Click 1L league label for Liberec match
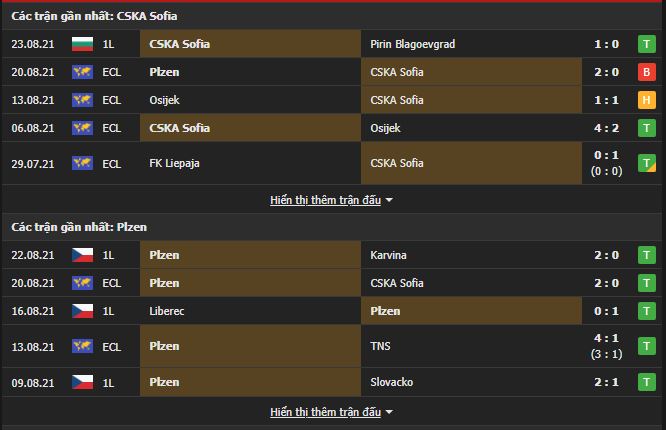 click(x=110, y=311)
